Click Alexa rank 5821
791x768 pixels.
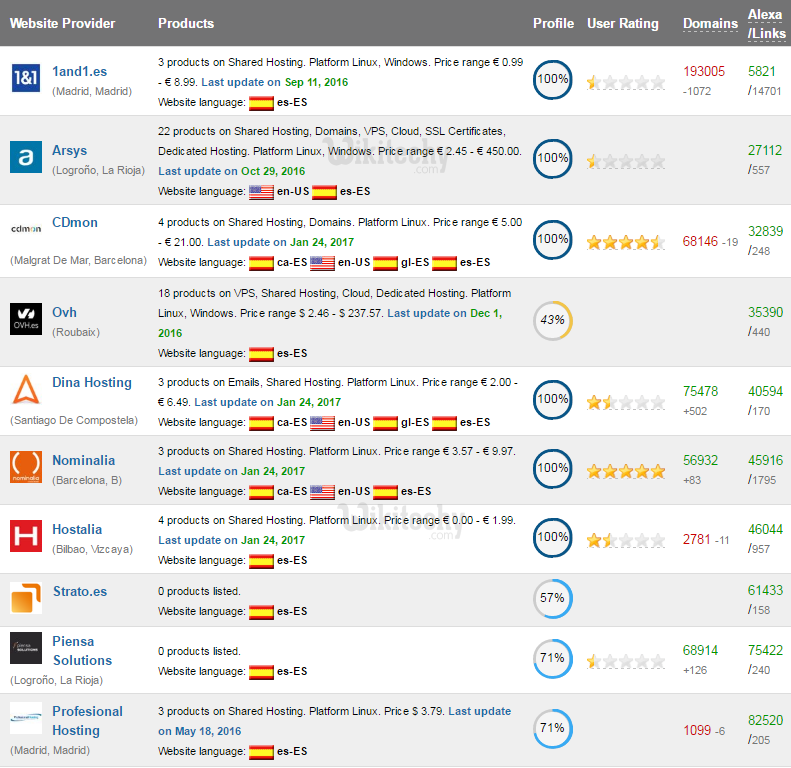tap(762, 72)
